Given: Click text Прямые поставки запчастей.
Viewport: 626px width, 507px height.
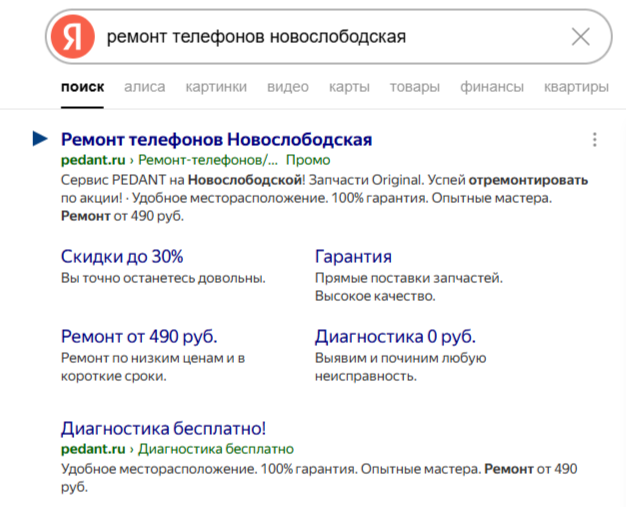Looking at the screenshot, I should coord(409,278).
